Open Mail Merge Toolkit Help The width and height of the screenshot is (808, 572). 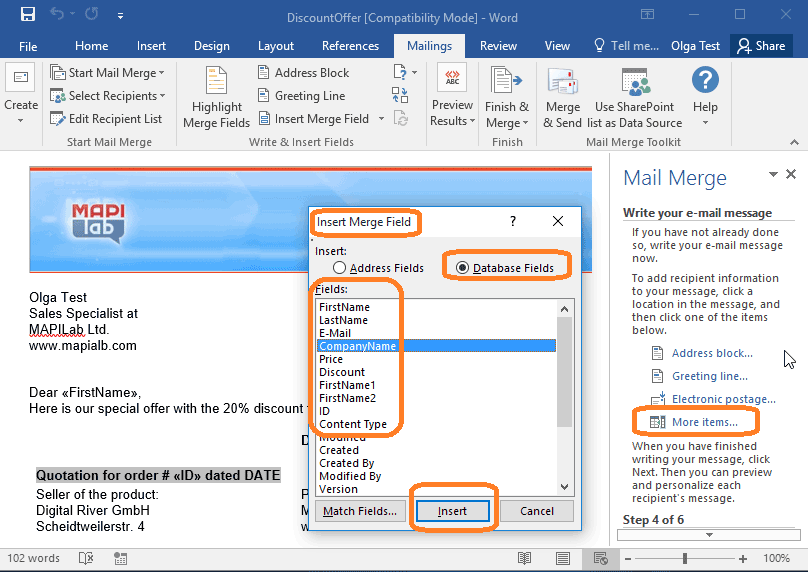[705, 96]
